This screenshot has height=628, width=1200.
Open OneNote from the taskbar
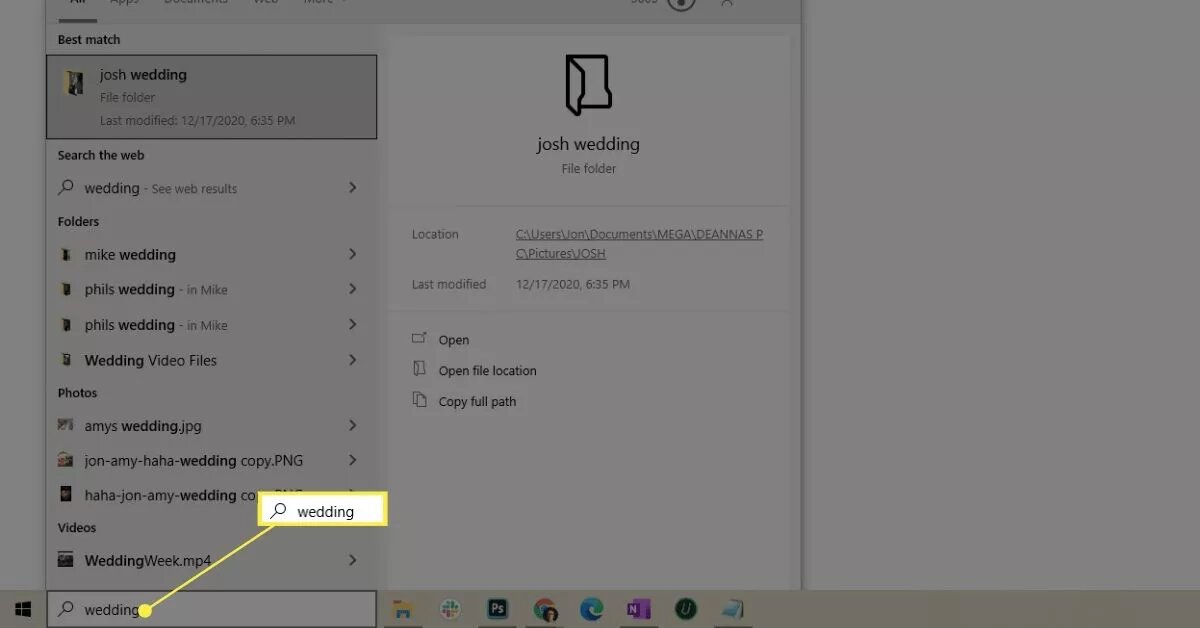(x=638, y=609)
